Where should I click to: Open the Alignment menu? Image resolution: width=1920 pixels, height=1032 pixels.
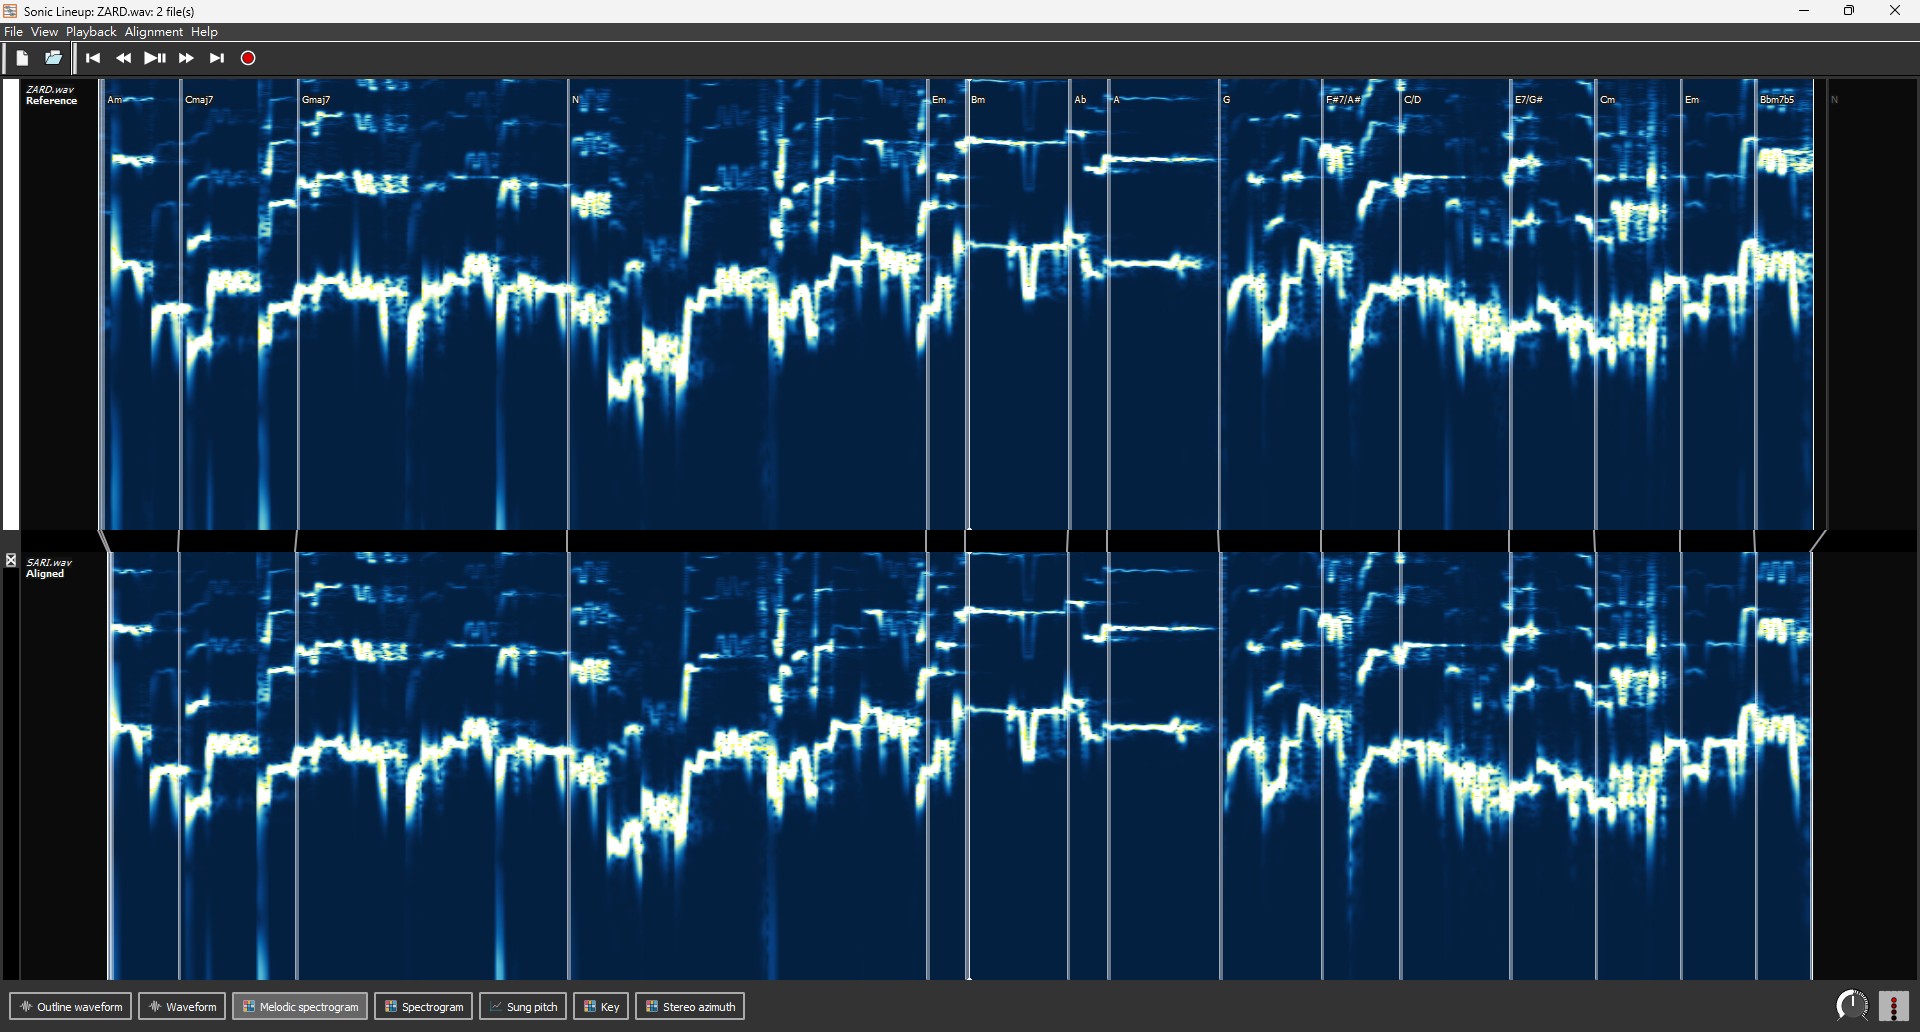[x=153, y=32]
